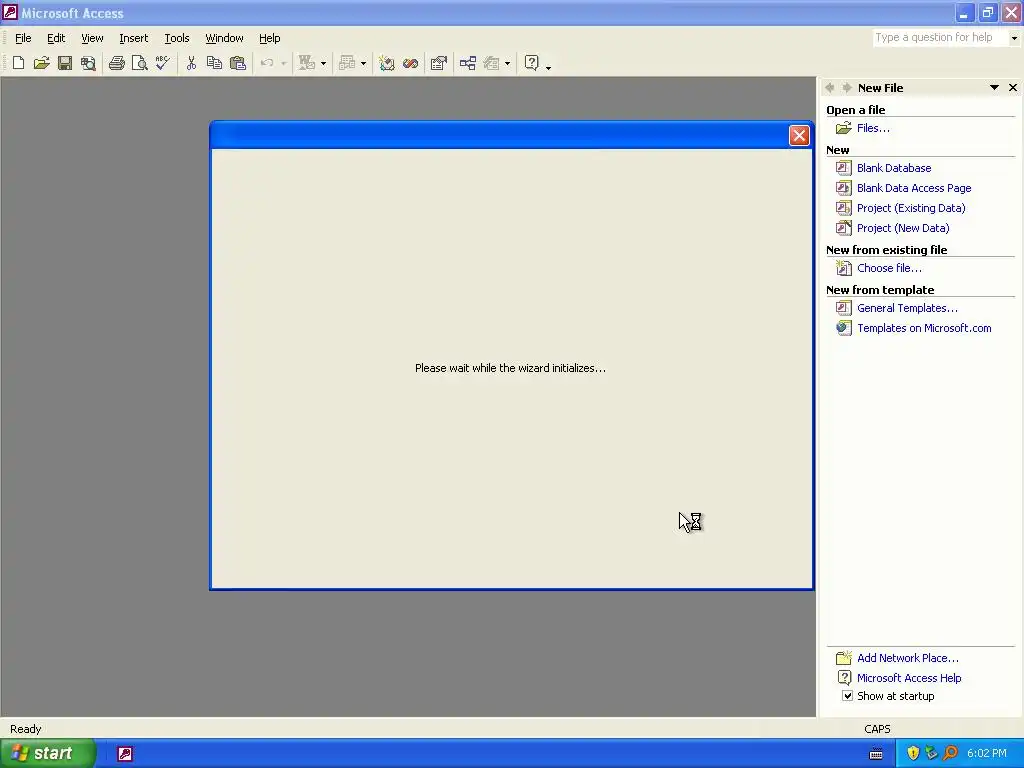The width and height of the screenshot is (1024, 768).
Task: Open Microsoft Access Help link in task pane
Action: coord(909,678)
